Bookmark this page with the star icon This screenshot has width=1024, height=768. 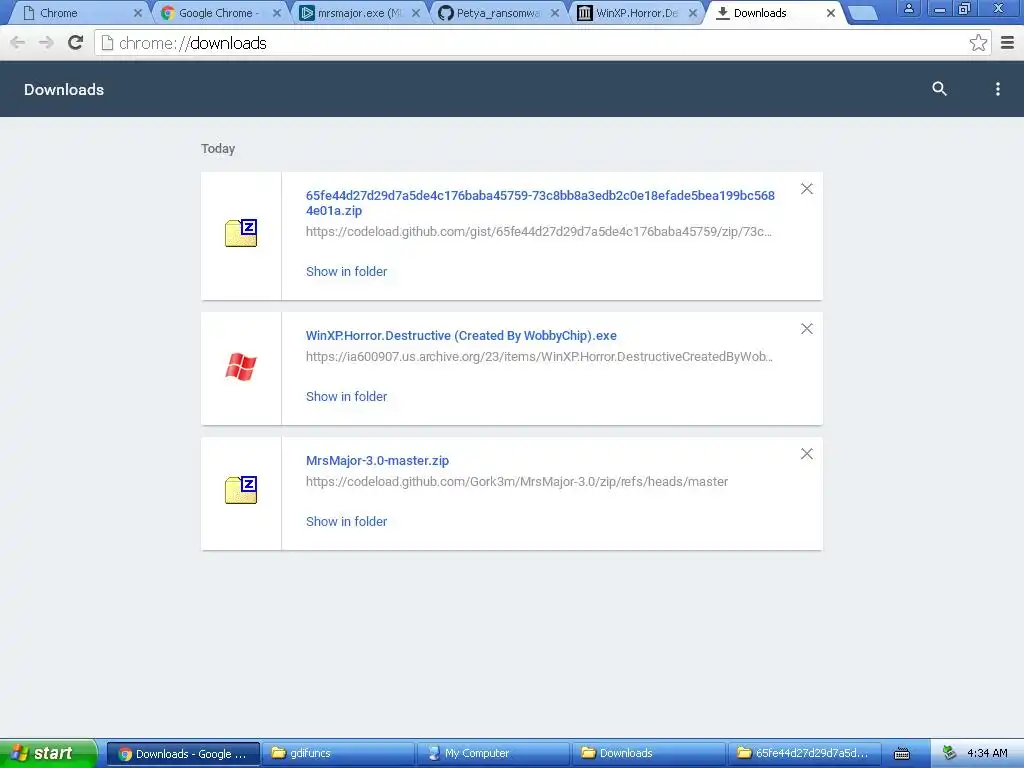(978, 43)
